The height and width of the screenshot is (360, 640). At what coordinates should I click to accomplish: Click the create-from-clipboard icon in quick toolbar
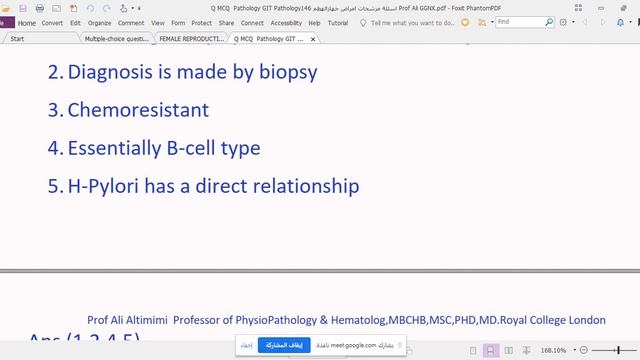tap(73, 8)
